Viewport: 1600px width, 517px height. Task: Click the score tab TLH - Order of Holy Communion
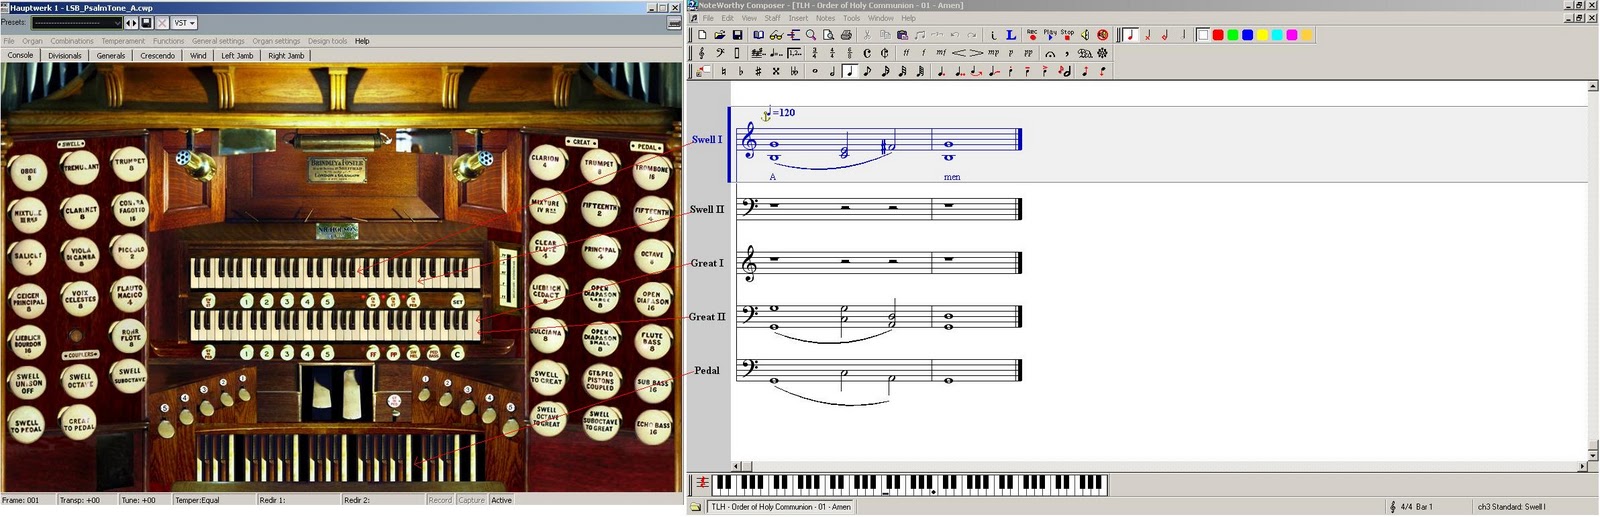pyautogui.click(x=781, y=507)
